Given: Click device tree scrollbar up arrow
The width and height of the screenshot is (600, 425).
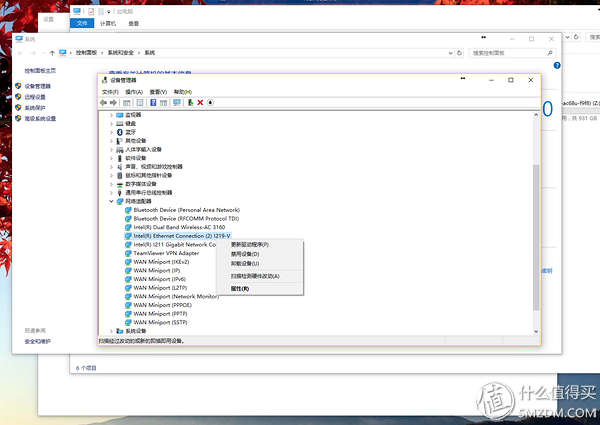Looking at the screenshot, I should (536, 115).
